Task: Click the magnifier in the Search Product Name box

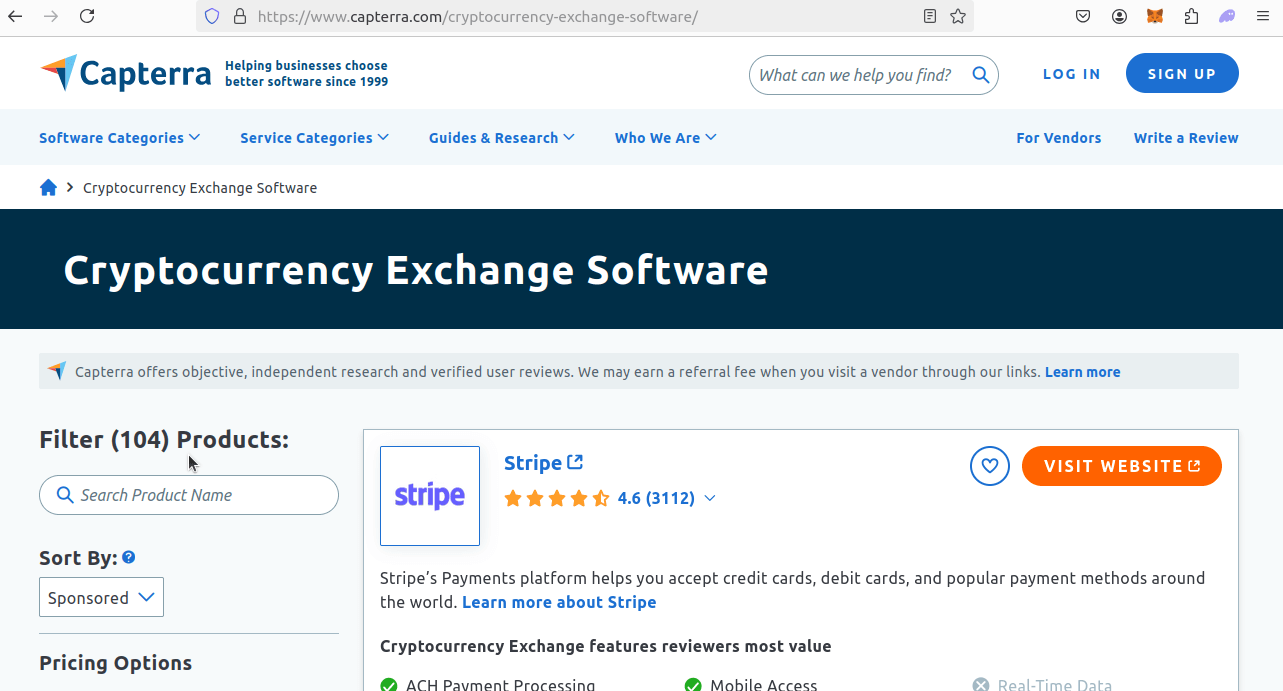Action: tap(65, 495)
